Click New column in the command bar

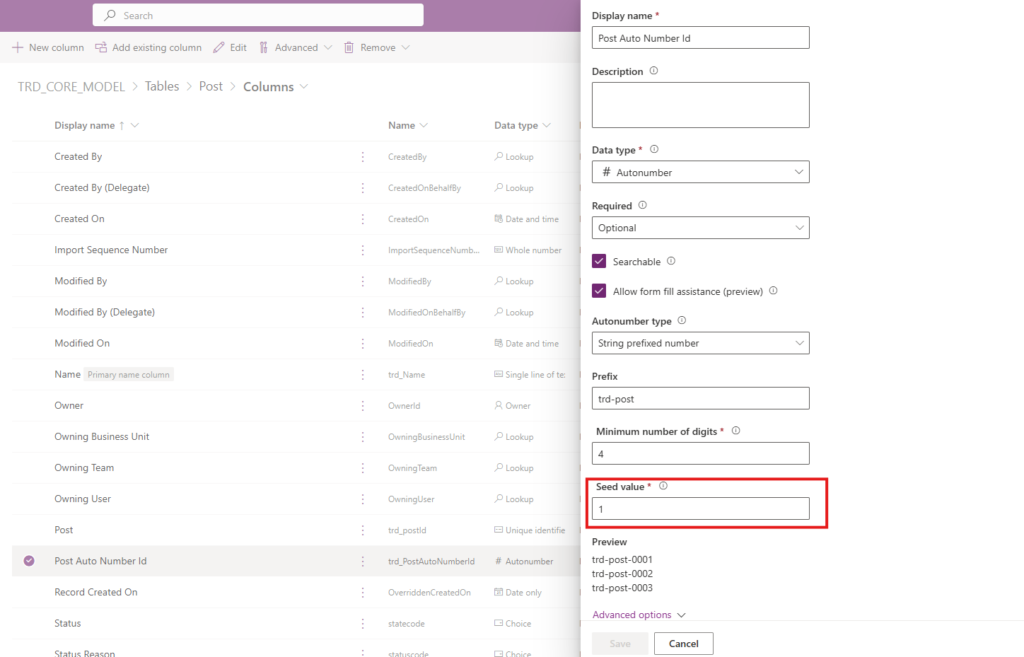[x=48, y=47]
